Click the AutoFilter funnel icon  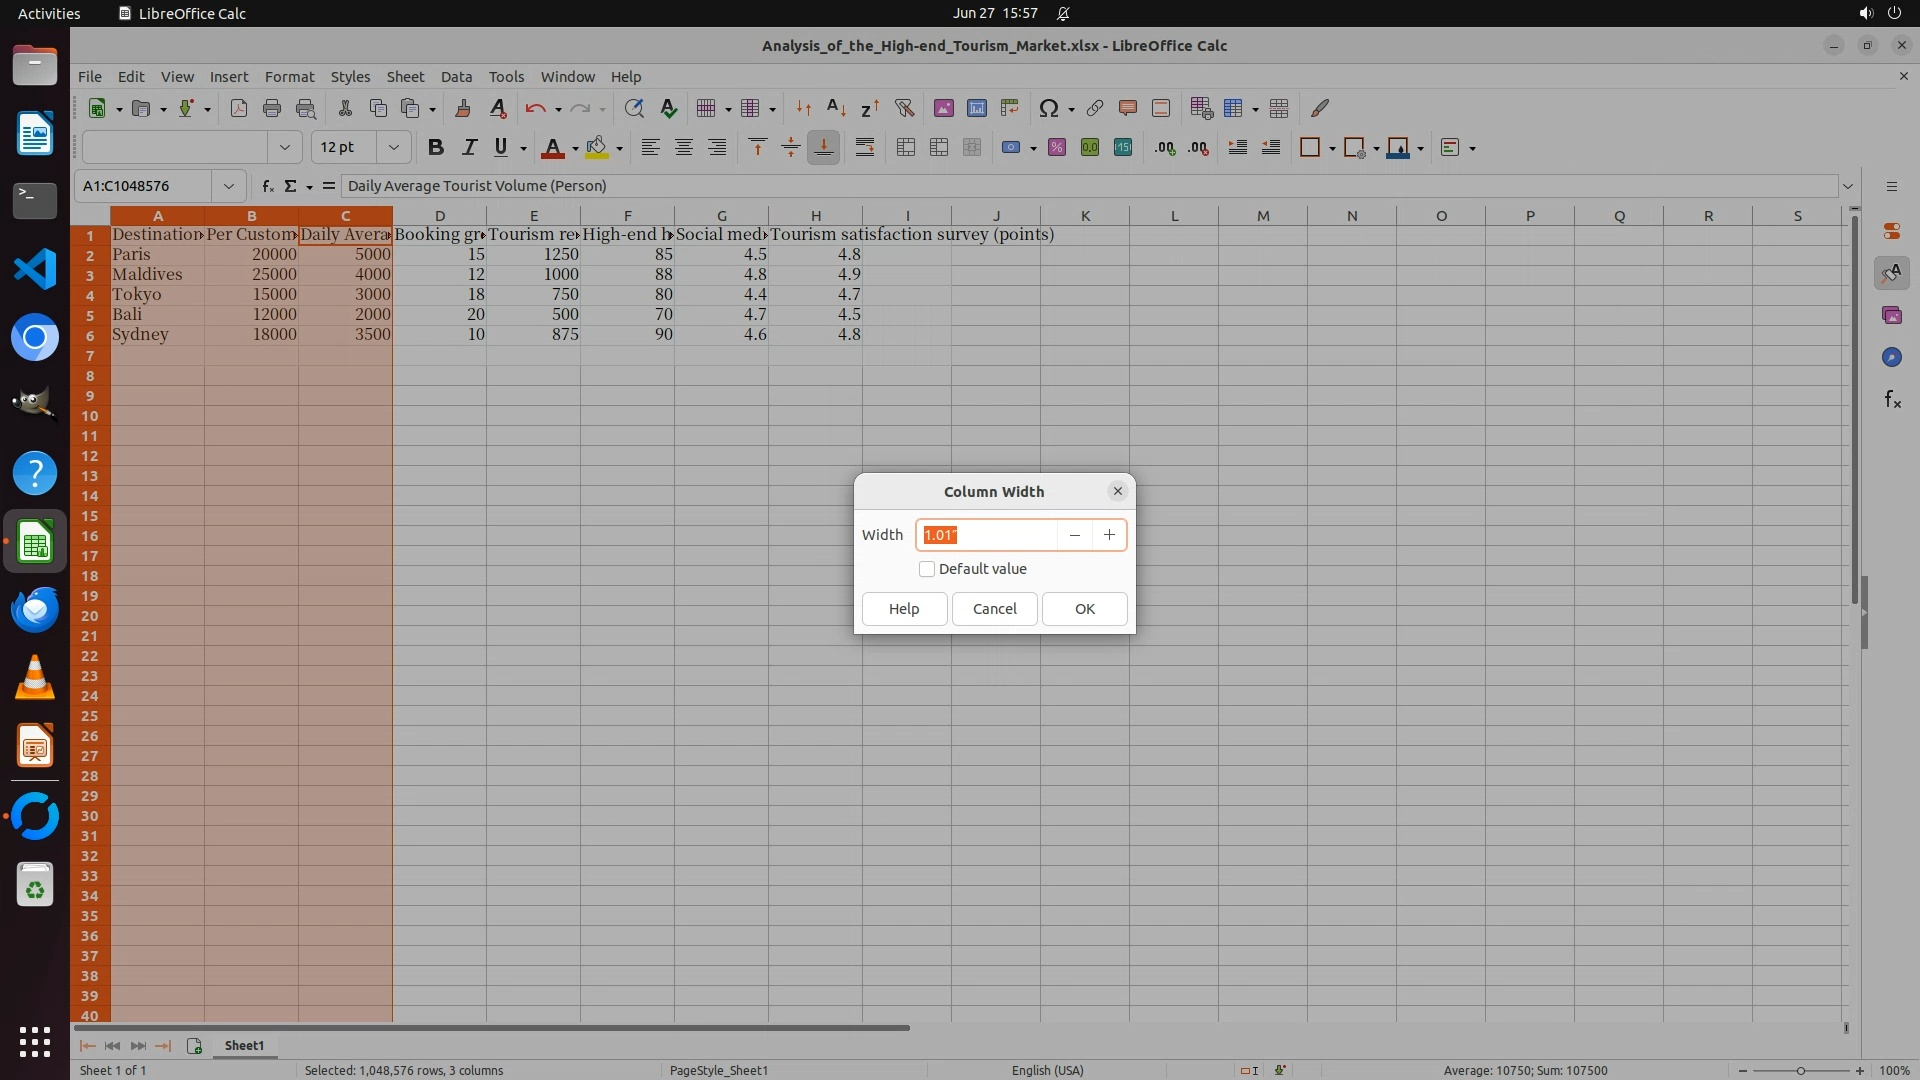(904, 108)
